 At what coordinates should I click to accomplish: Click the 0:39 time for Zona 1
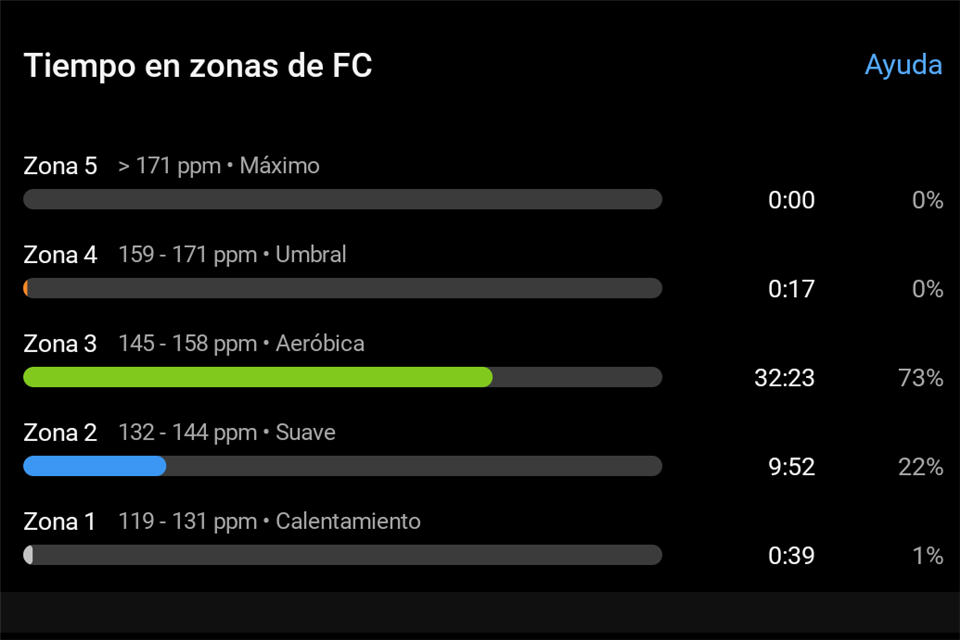click(792, 555)
